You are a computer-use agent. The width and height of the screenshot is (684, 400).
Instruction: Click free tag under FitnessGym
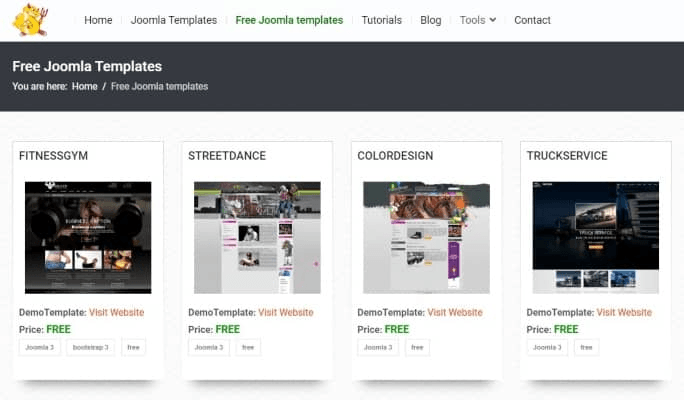pyautogui.click(x=133, y=347)
